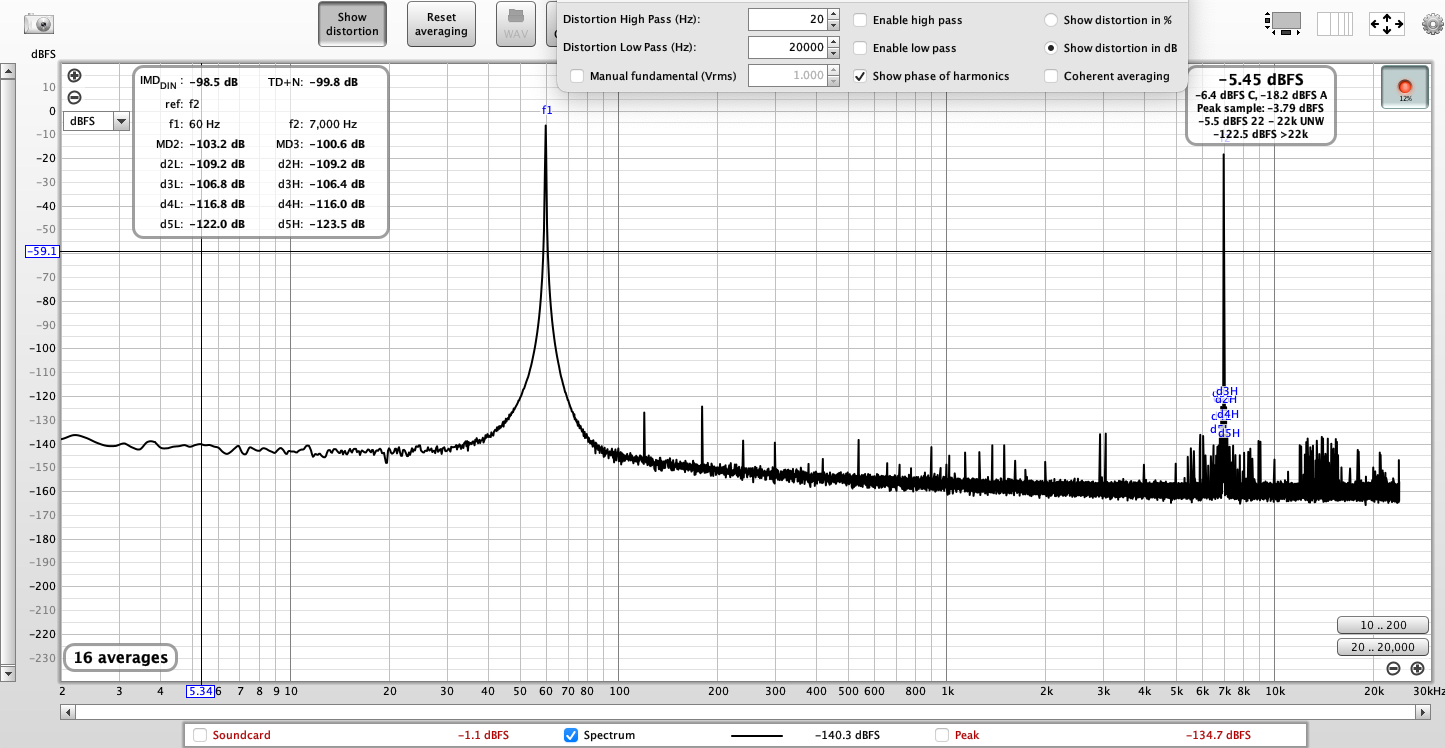Zoom out vertical axis with minus icon
1445x748 pixels.
click(74, 97)
